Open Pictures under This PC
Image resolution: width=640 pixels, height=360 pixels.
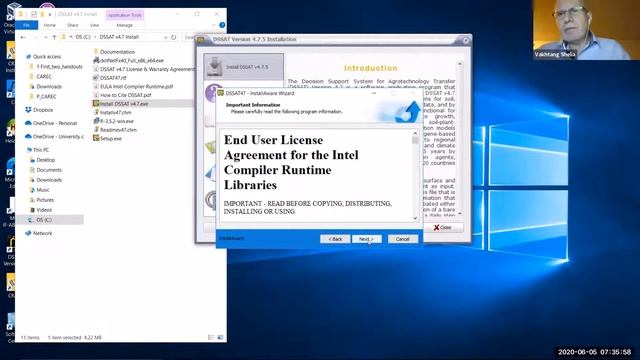pyautogui.click(x=45, y=200)
